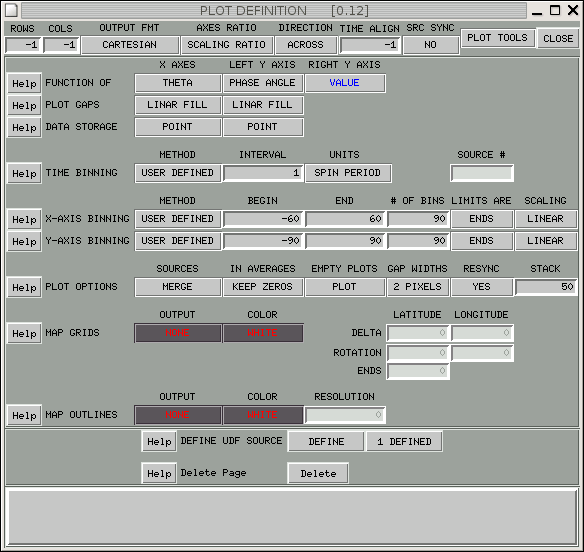Click Y-axis BEGIN field showing -90
The image size is (584, 552).
coord(263,241)
